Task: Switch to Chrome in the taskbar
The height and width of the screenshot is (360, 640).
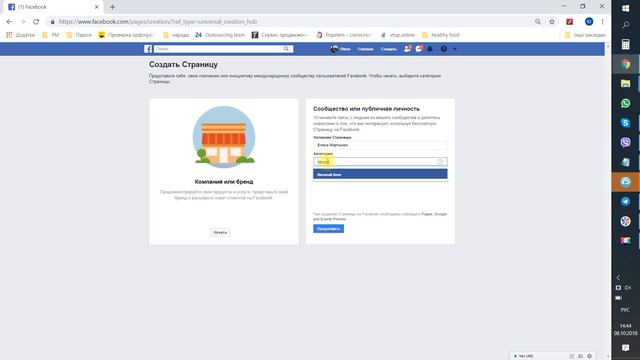Action: [x=625, y=64]
